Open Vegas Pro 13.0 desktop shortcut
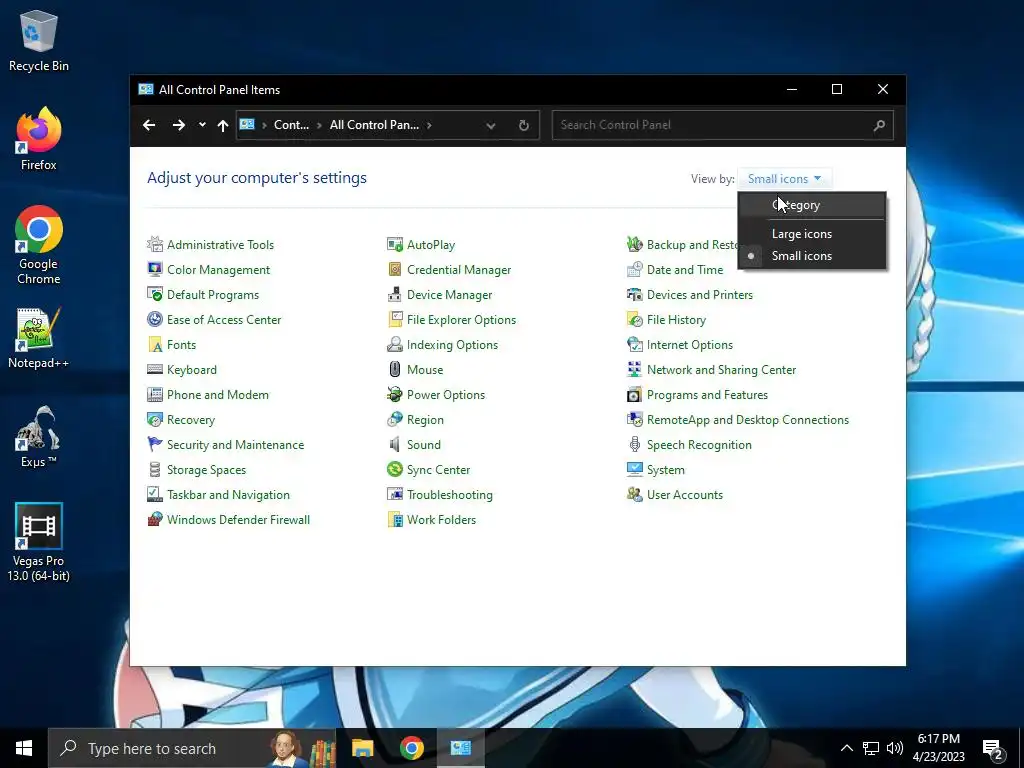The width and height of the screenshot is (1024, 768). pos(39,542)
